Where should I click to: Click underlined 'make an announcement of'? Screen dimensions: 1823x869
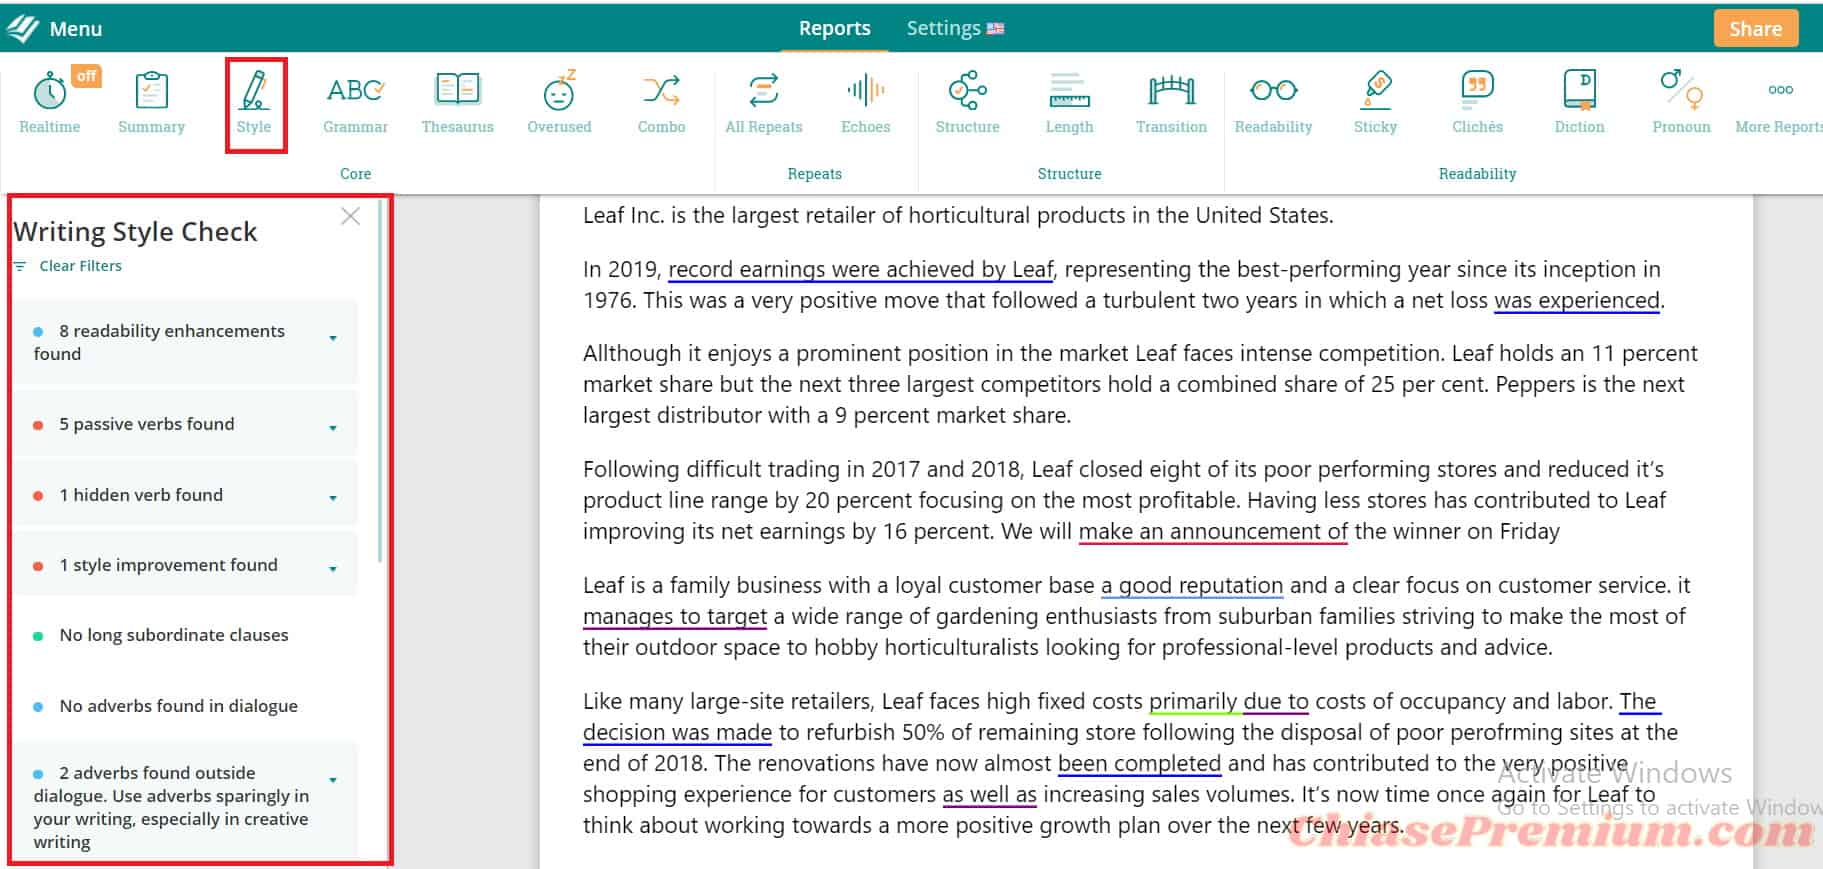click(1213, 531)
